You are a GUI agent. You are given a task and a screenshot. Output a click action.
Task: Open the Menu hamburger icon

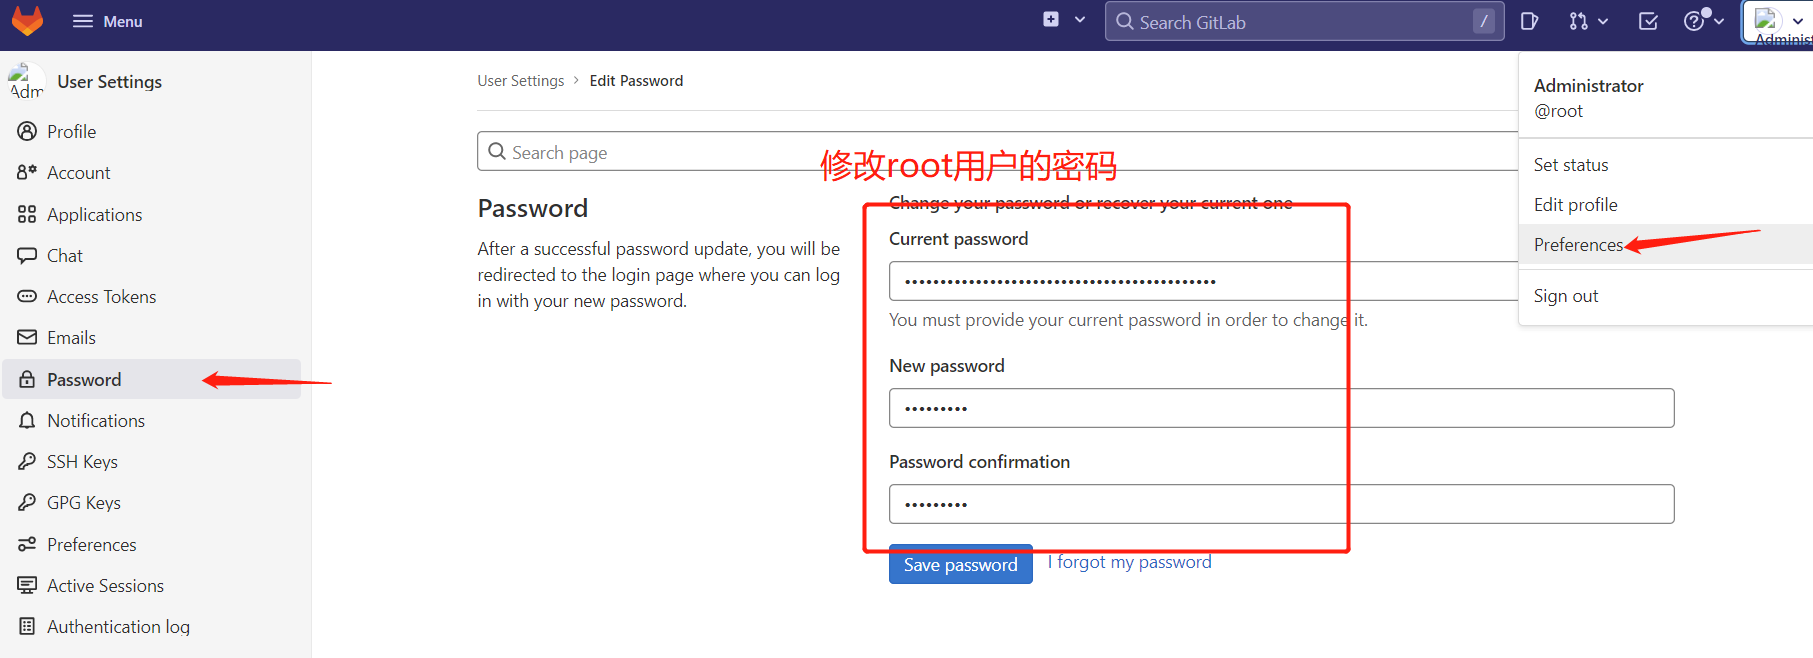83,21
